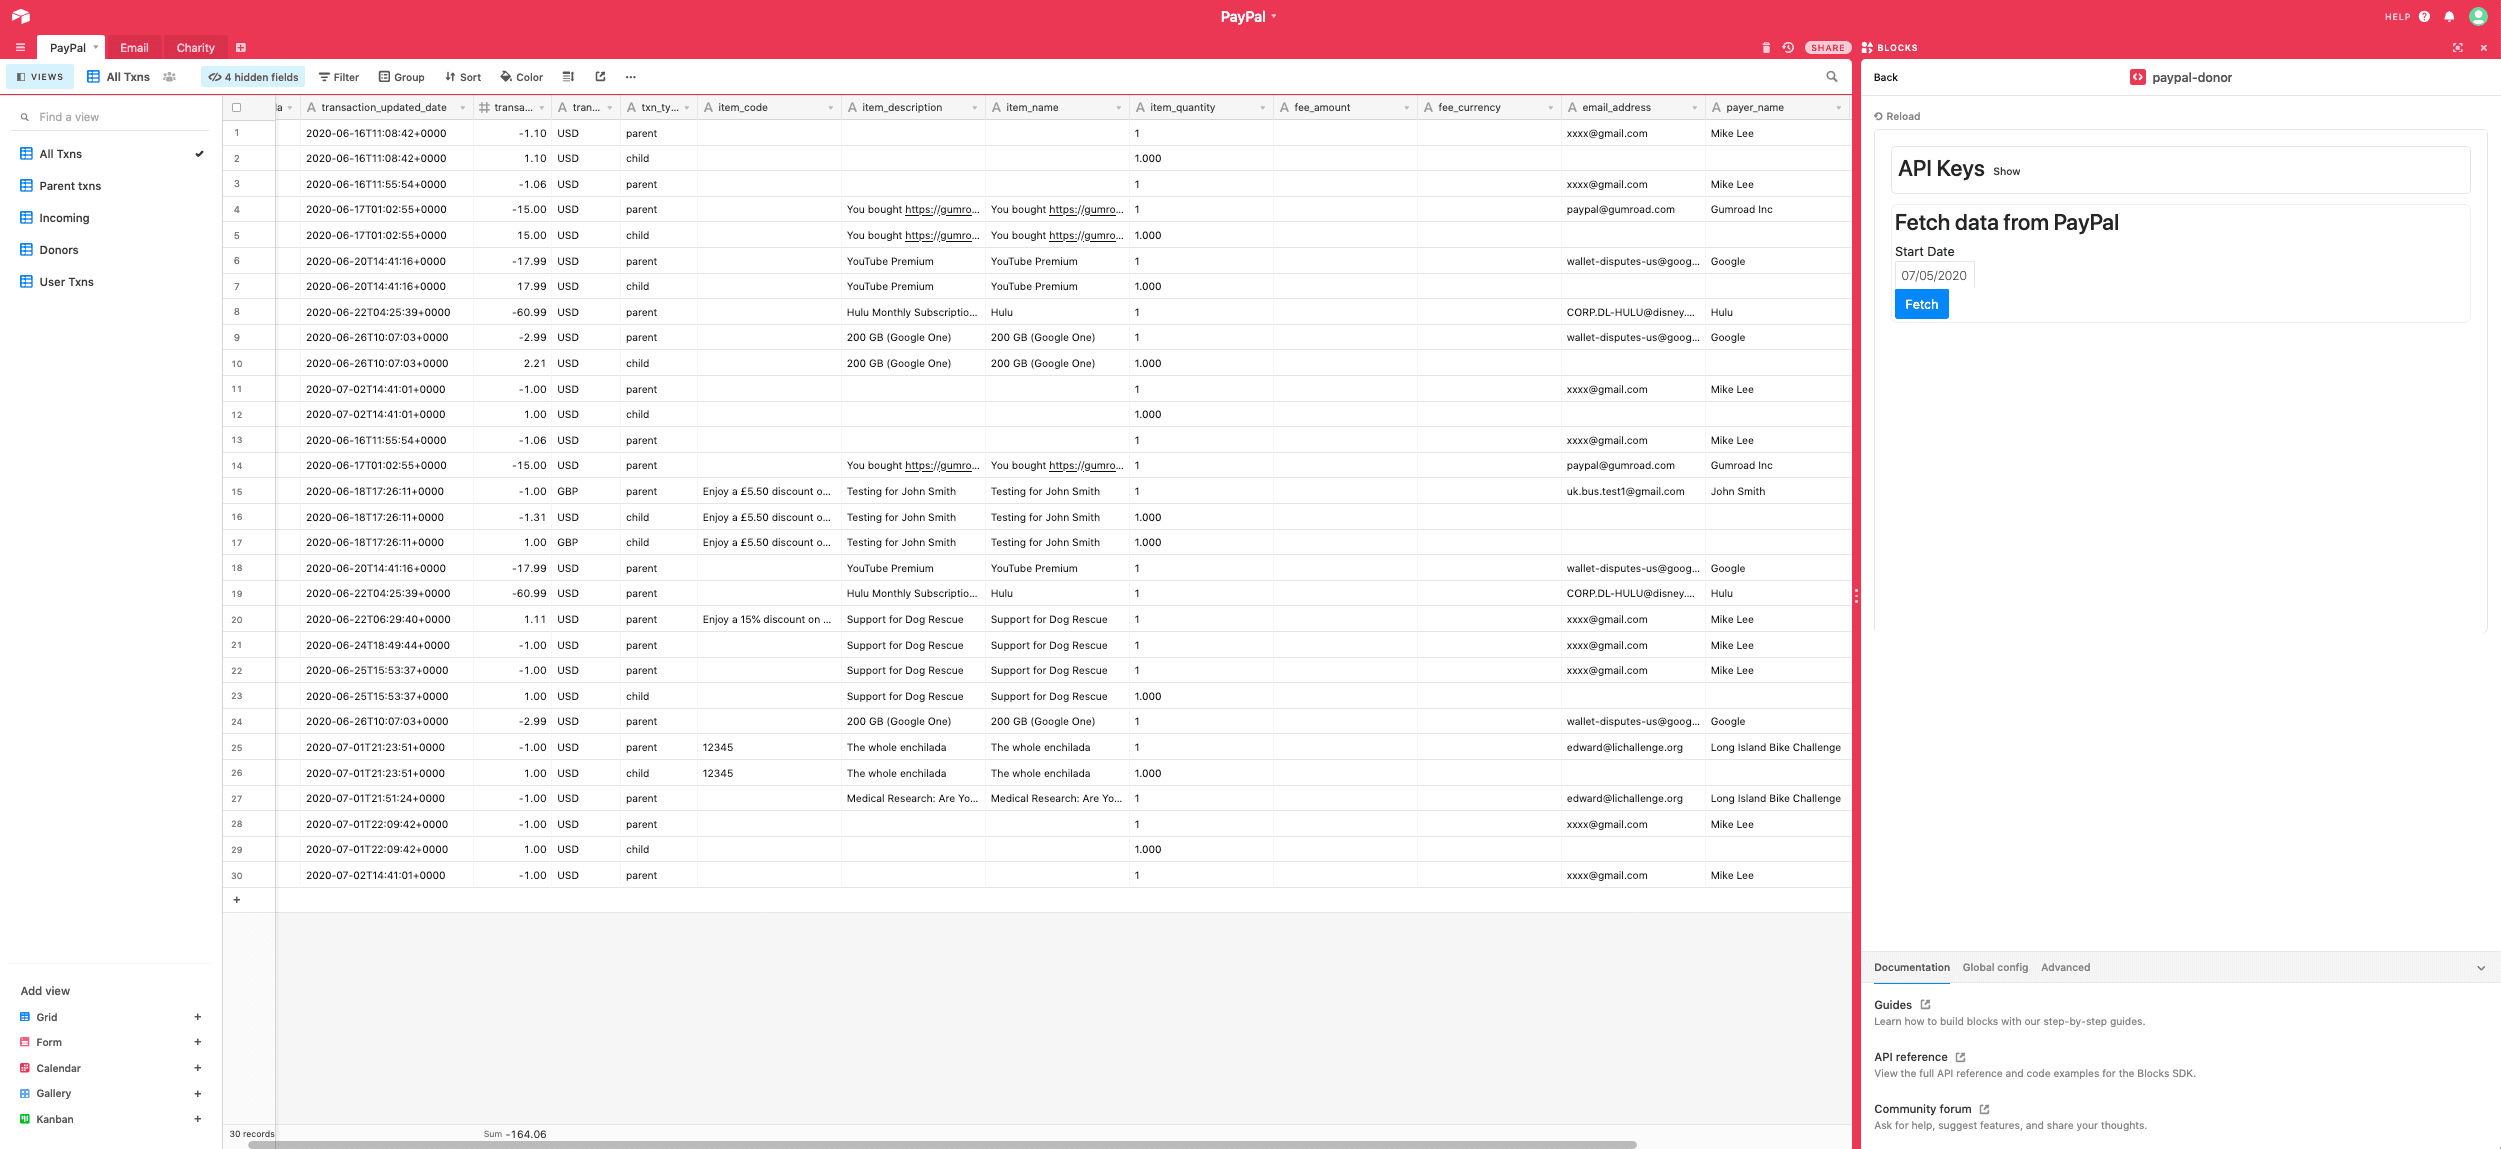The height and width of the screenshot is (1149, 2501).
Task: Open the Guides external link icon
Action: pyautogui.click(x=1925, y=1004)
